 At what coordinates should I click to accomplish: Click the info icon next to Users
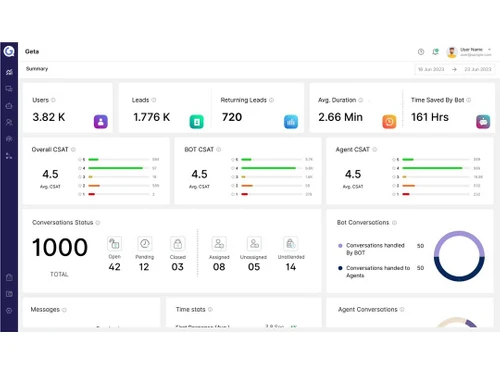(53, 100)
